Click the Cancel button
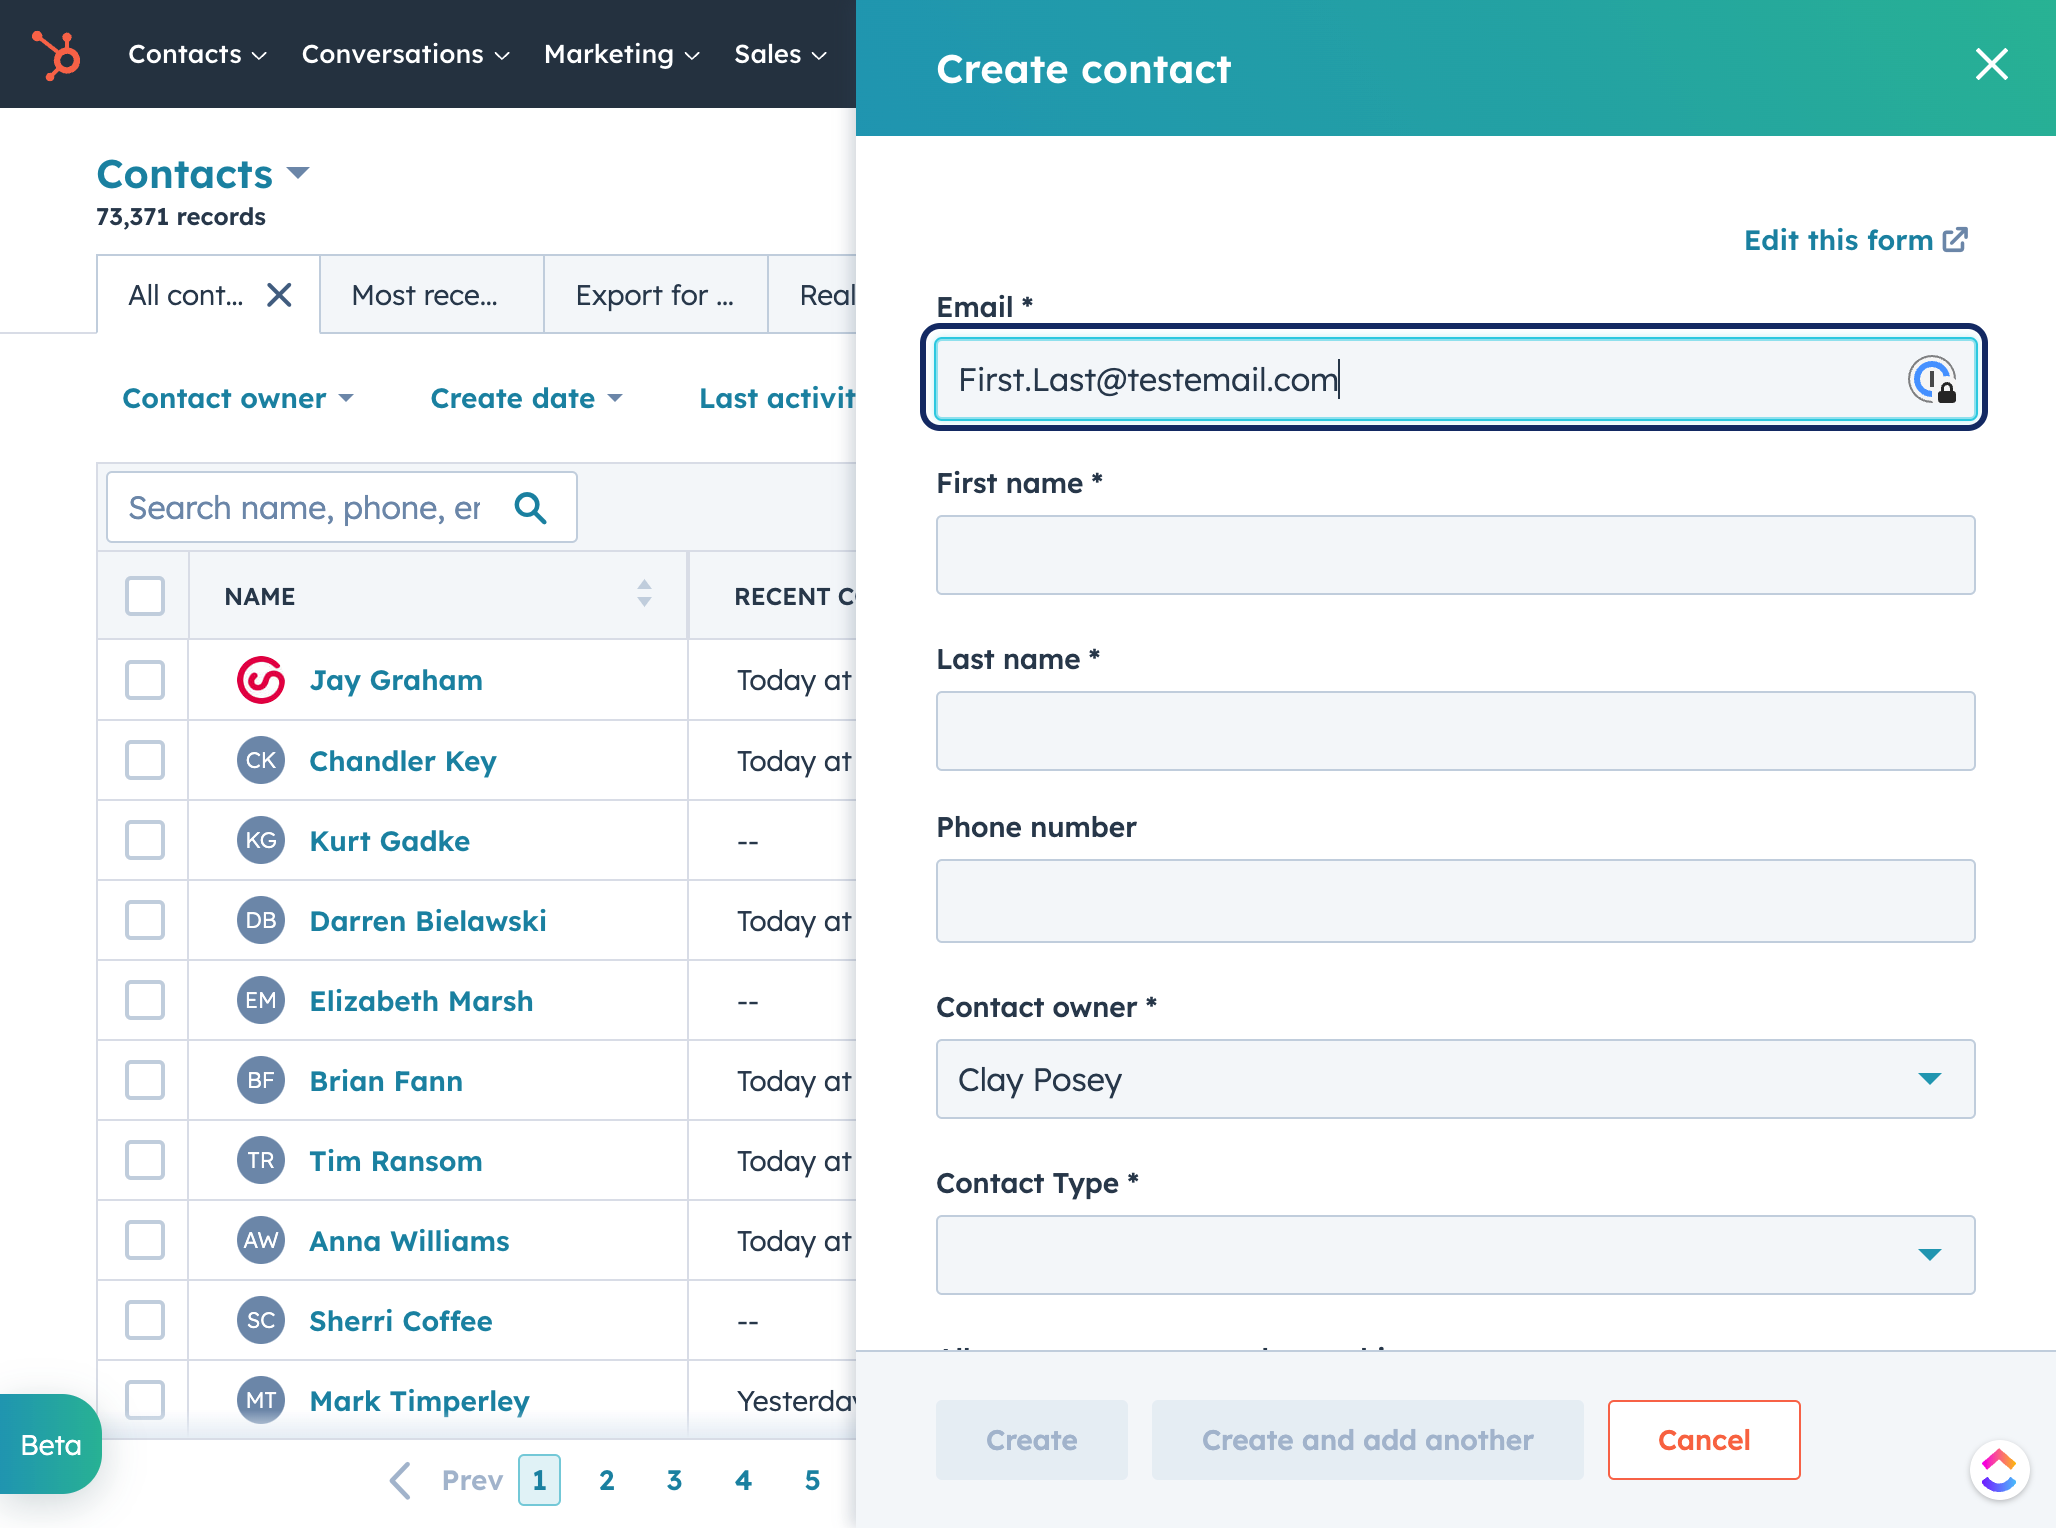 (1704, 1440)
